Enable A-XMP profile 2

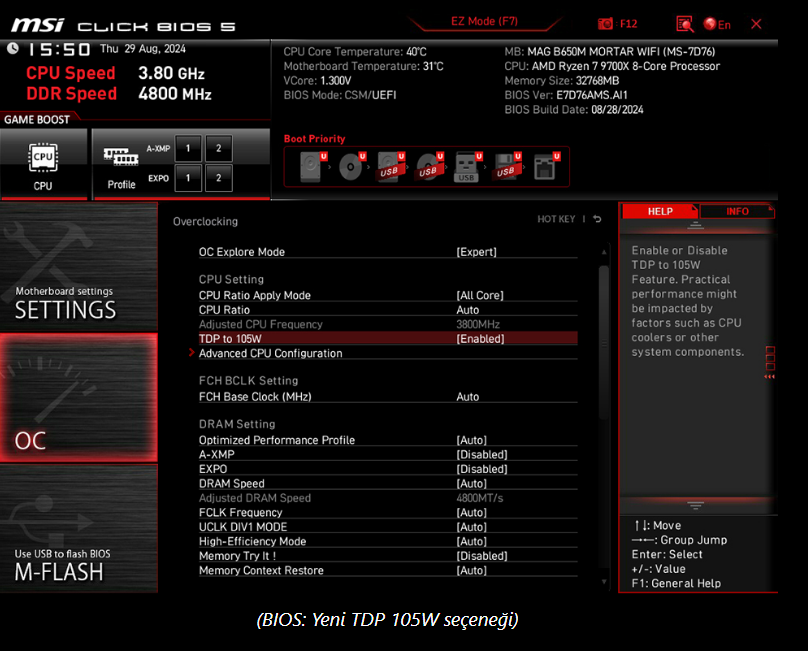[x=218, y=148]
